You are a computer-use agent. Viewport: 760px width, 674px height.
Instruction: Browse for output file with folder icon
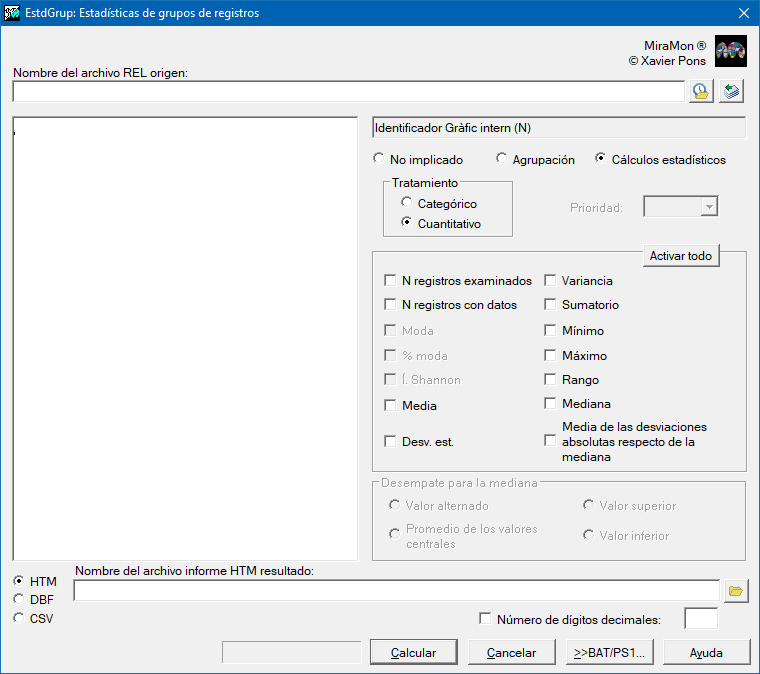736,591
